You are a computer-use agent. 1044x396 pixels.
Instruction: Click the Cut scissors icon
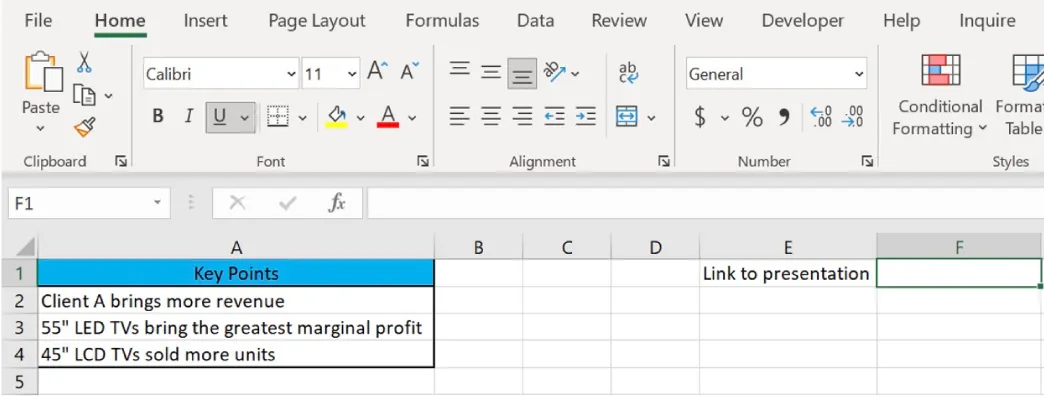[84, 62]
